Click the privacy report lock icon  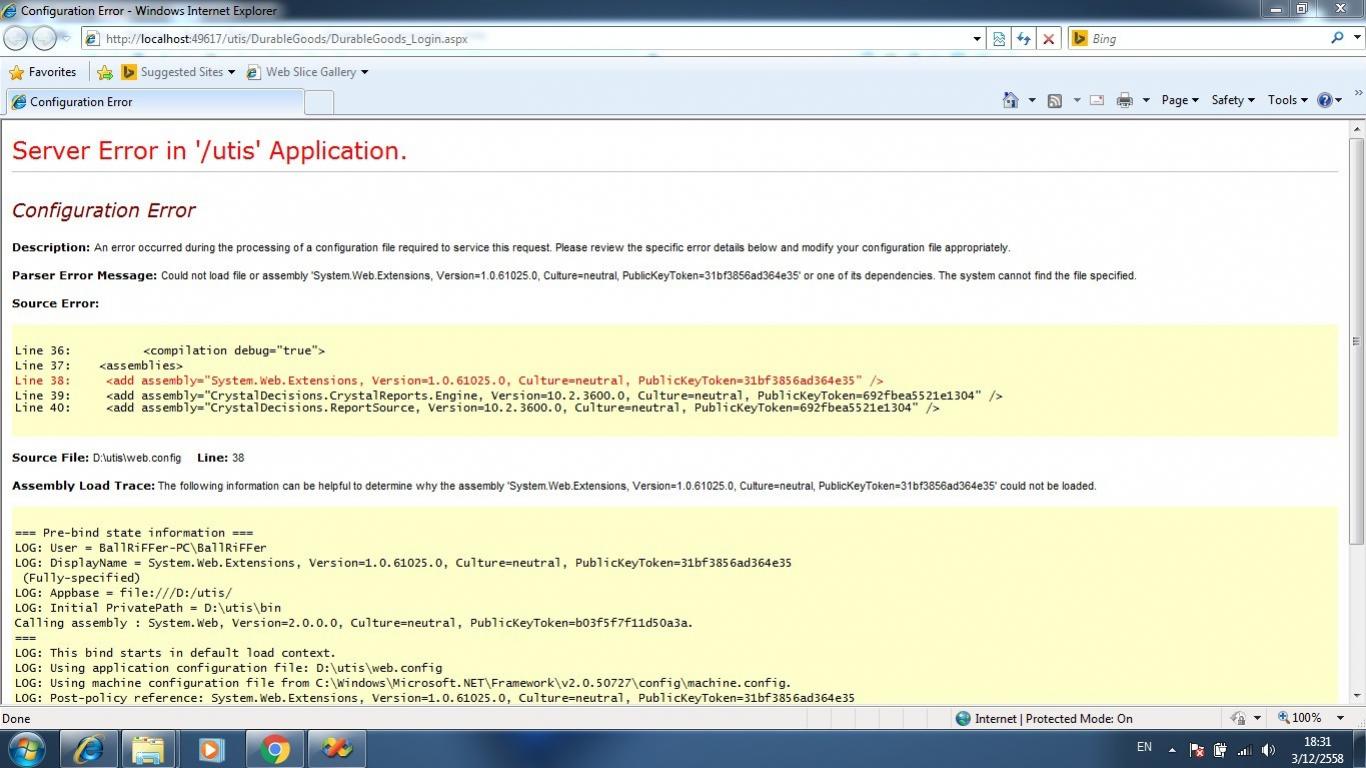1238,718
